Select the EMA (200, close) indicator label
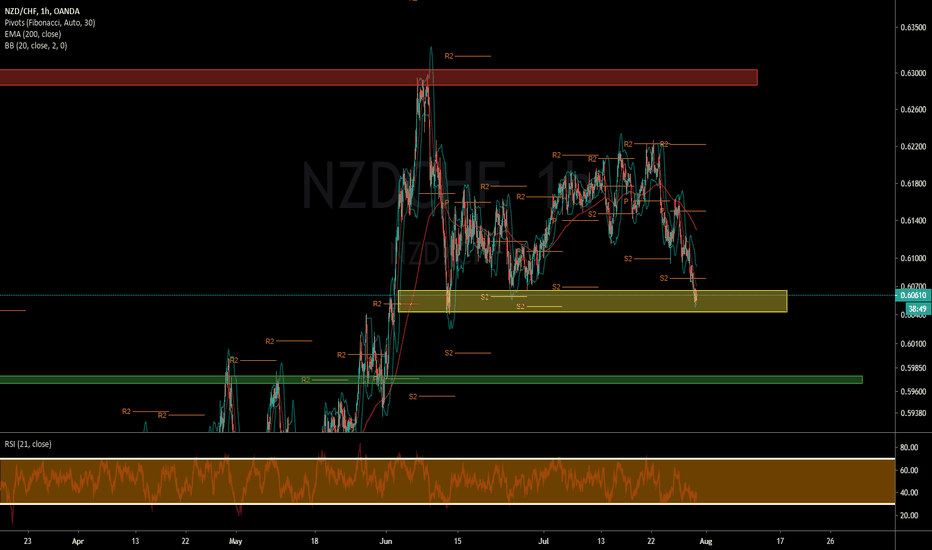 [33, 34]
